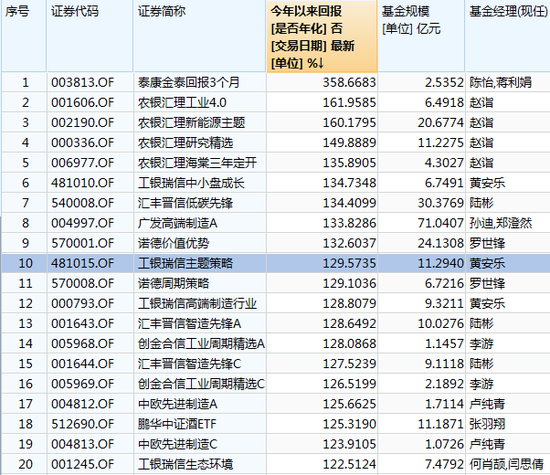The width and height of the screenshot is (550, 475).
Task: Select fund code 001644.OF
Action: 83,363
